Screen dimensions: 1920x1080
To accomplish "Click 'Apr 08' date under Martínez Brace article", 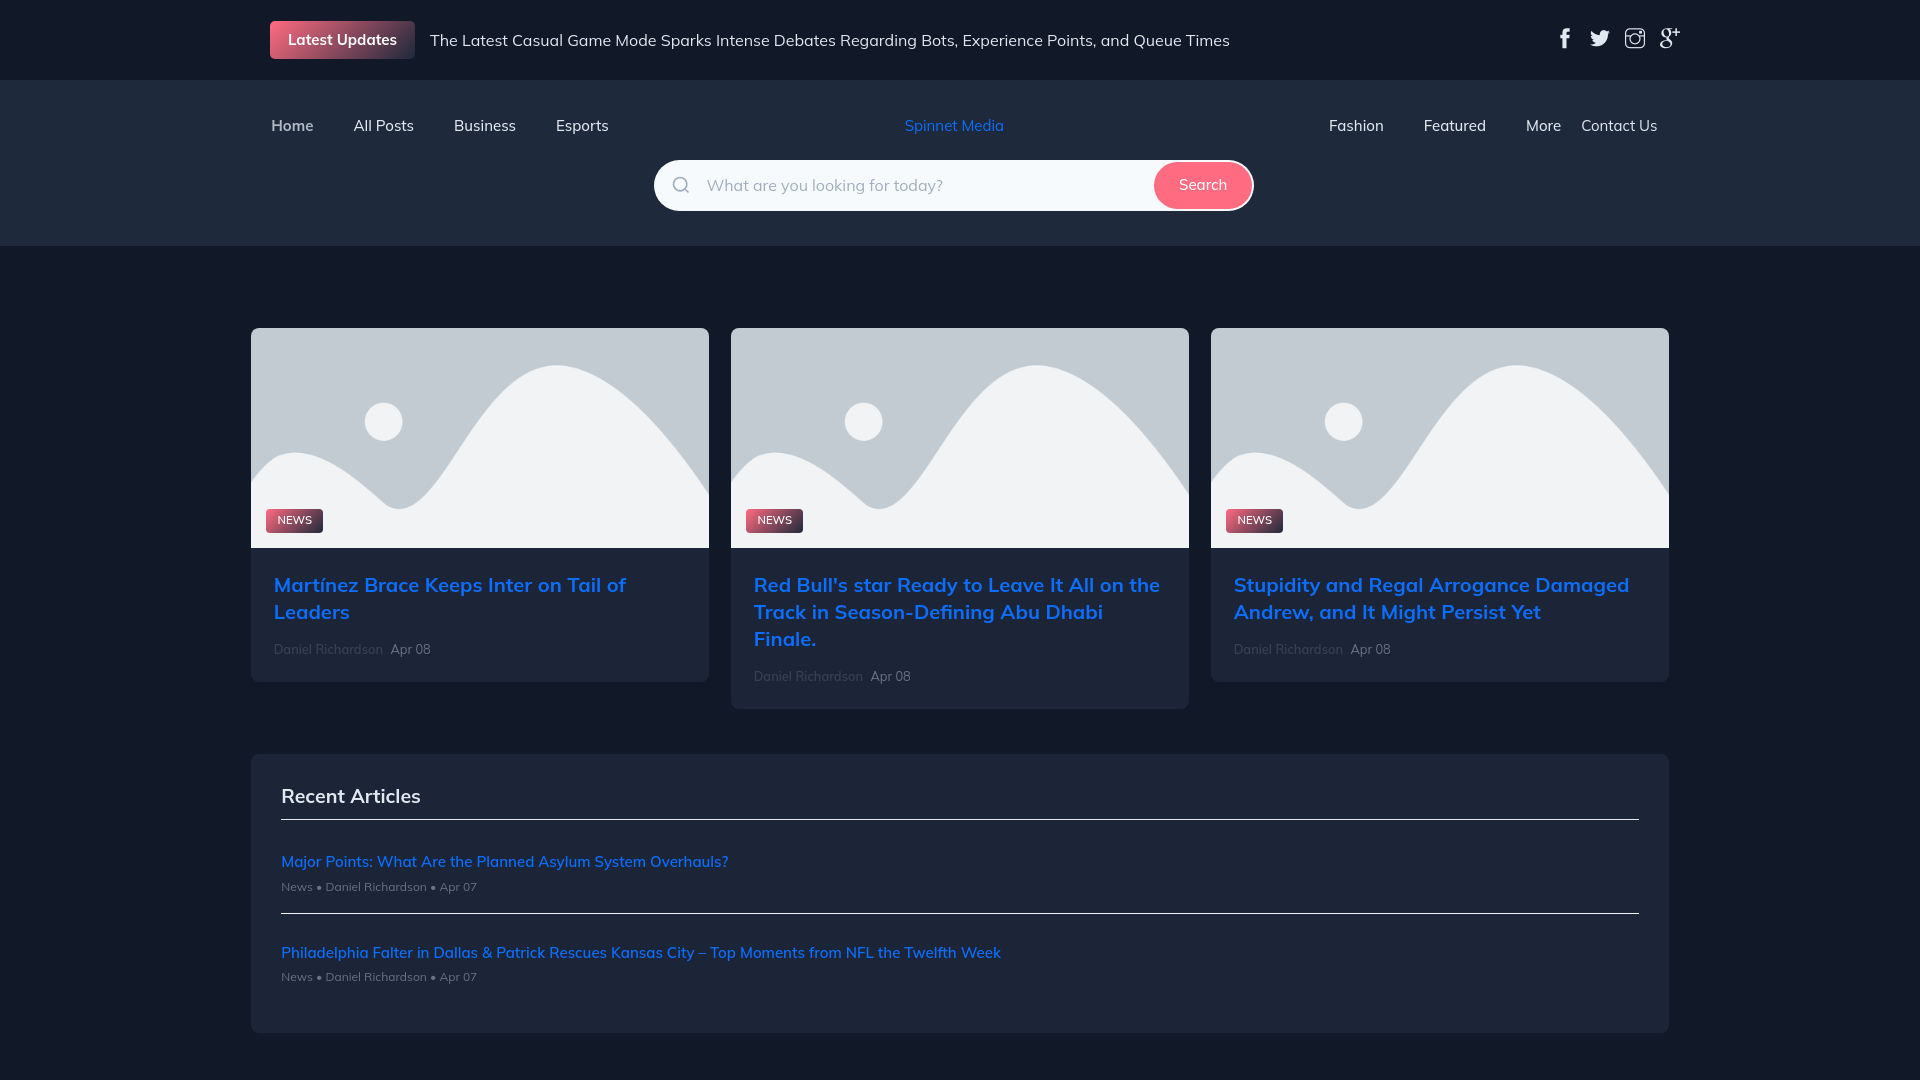I will coord(410,650).
